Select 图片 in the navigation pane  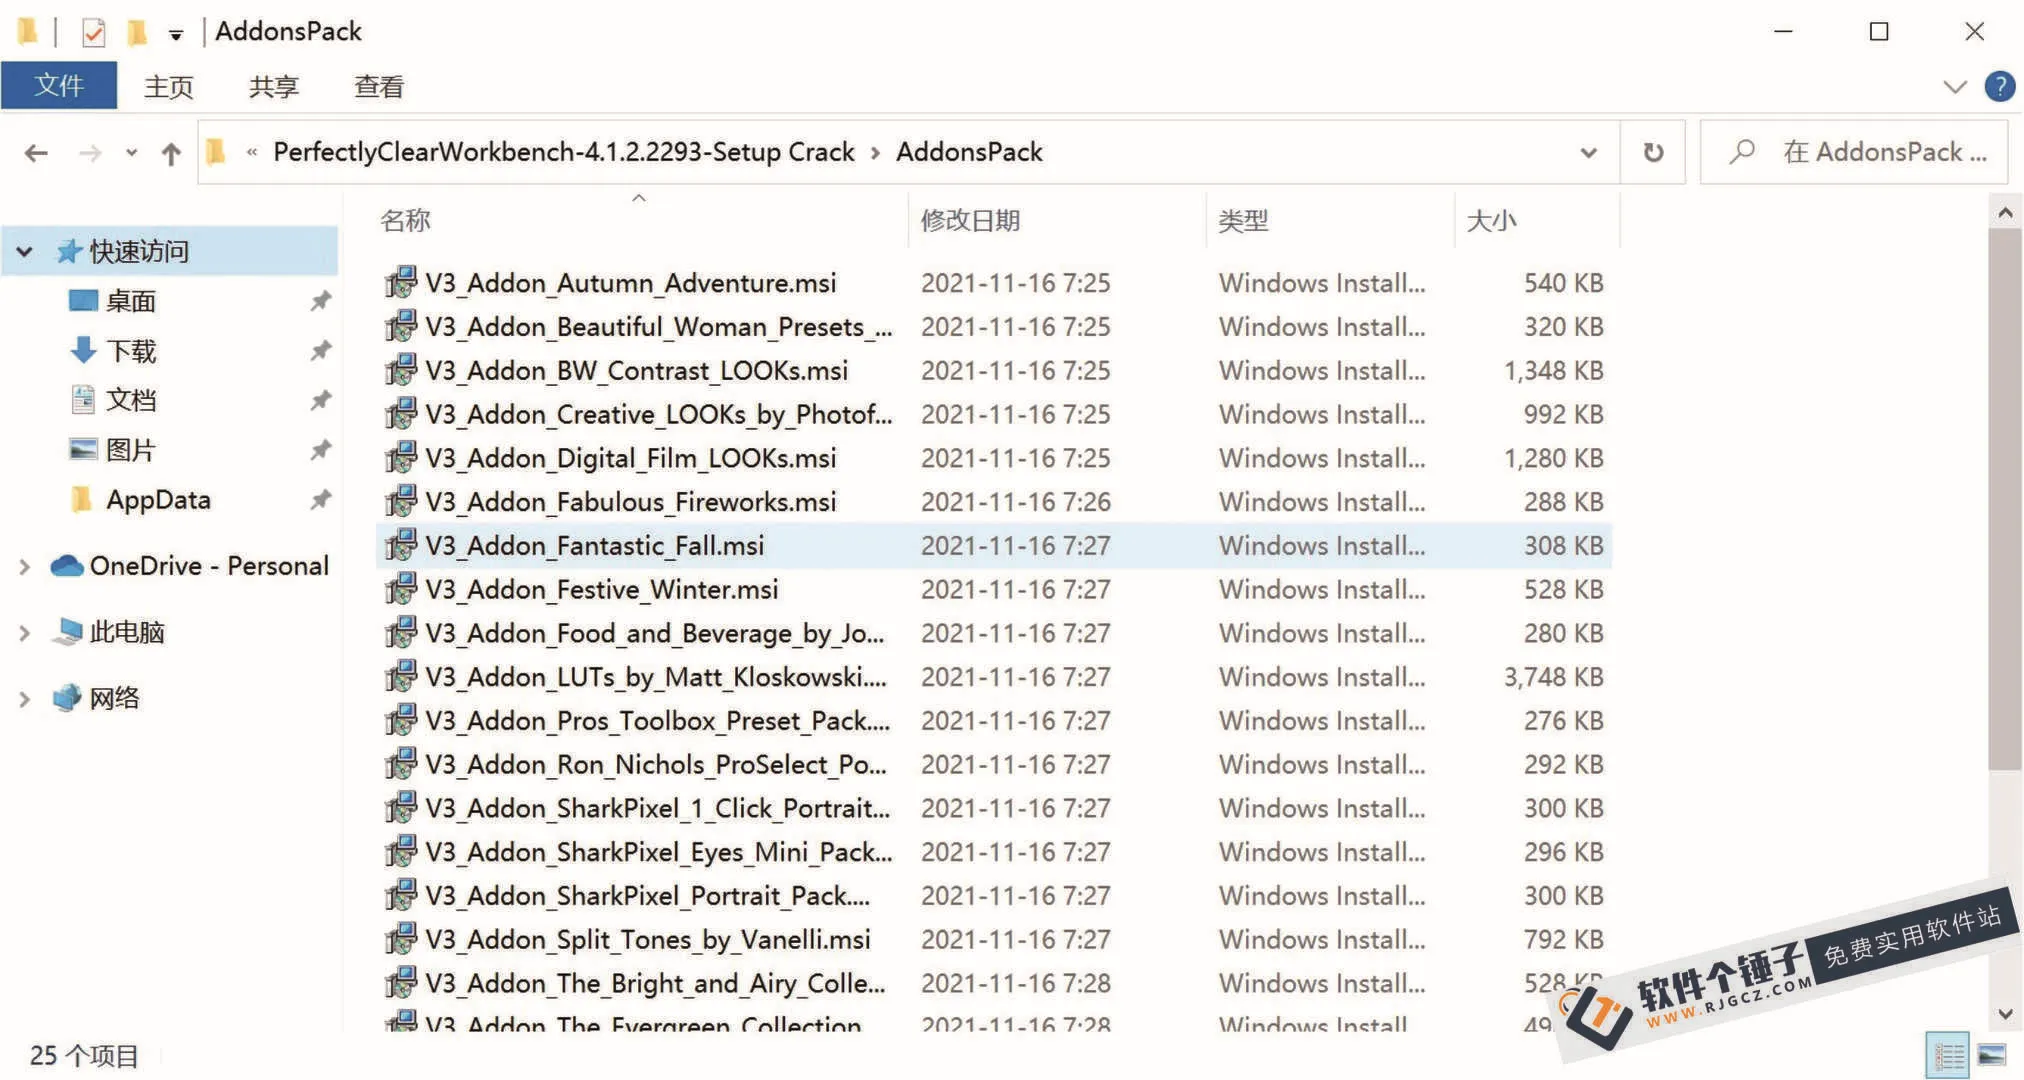click(131, 450)
